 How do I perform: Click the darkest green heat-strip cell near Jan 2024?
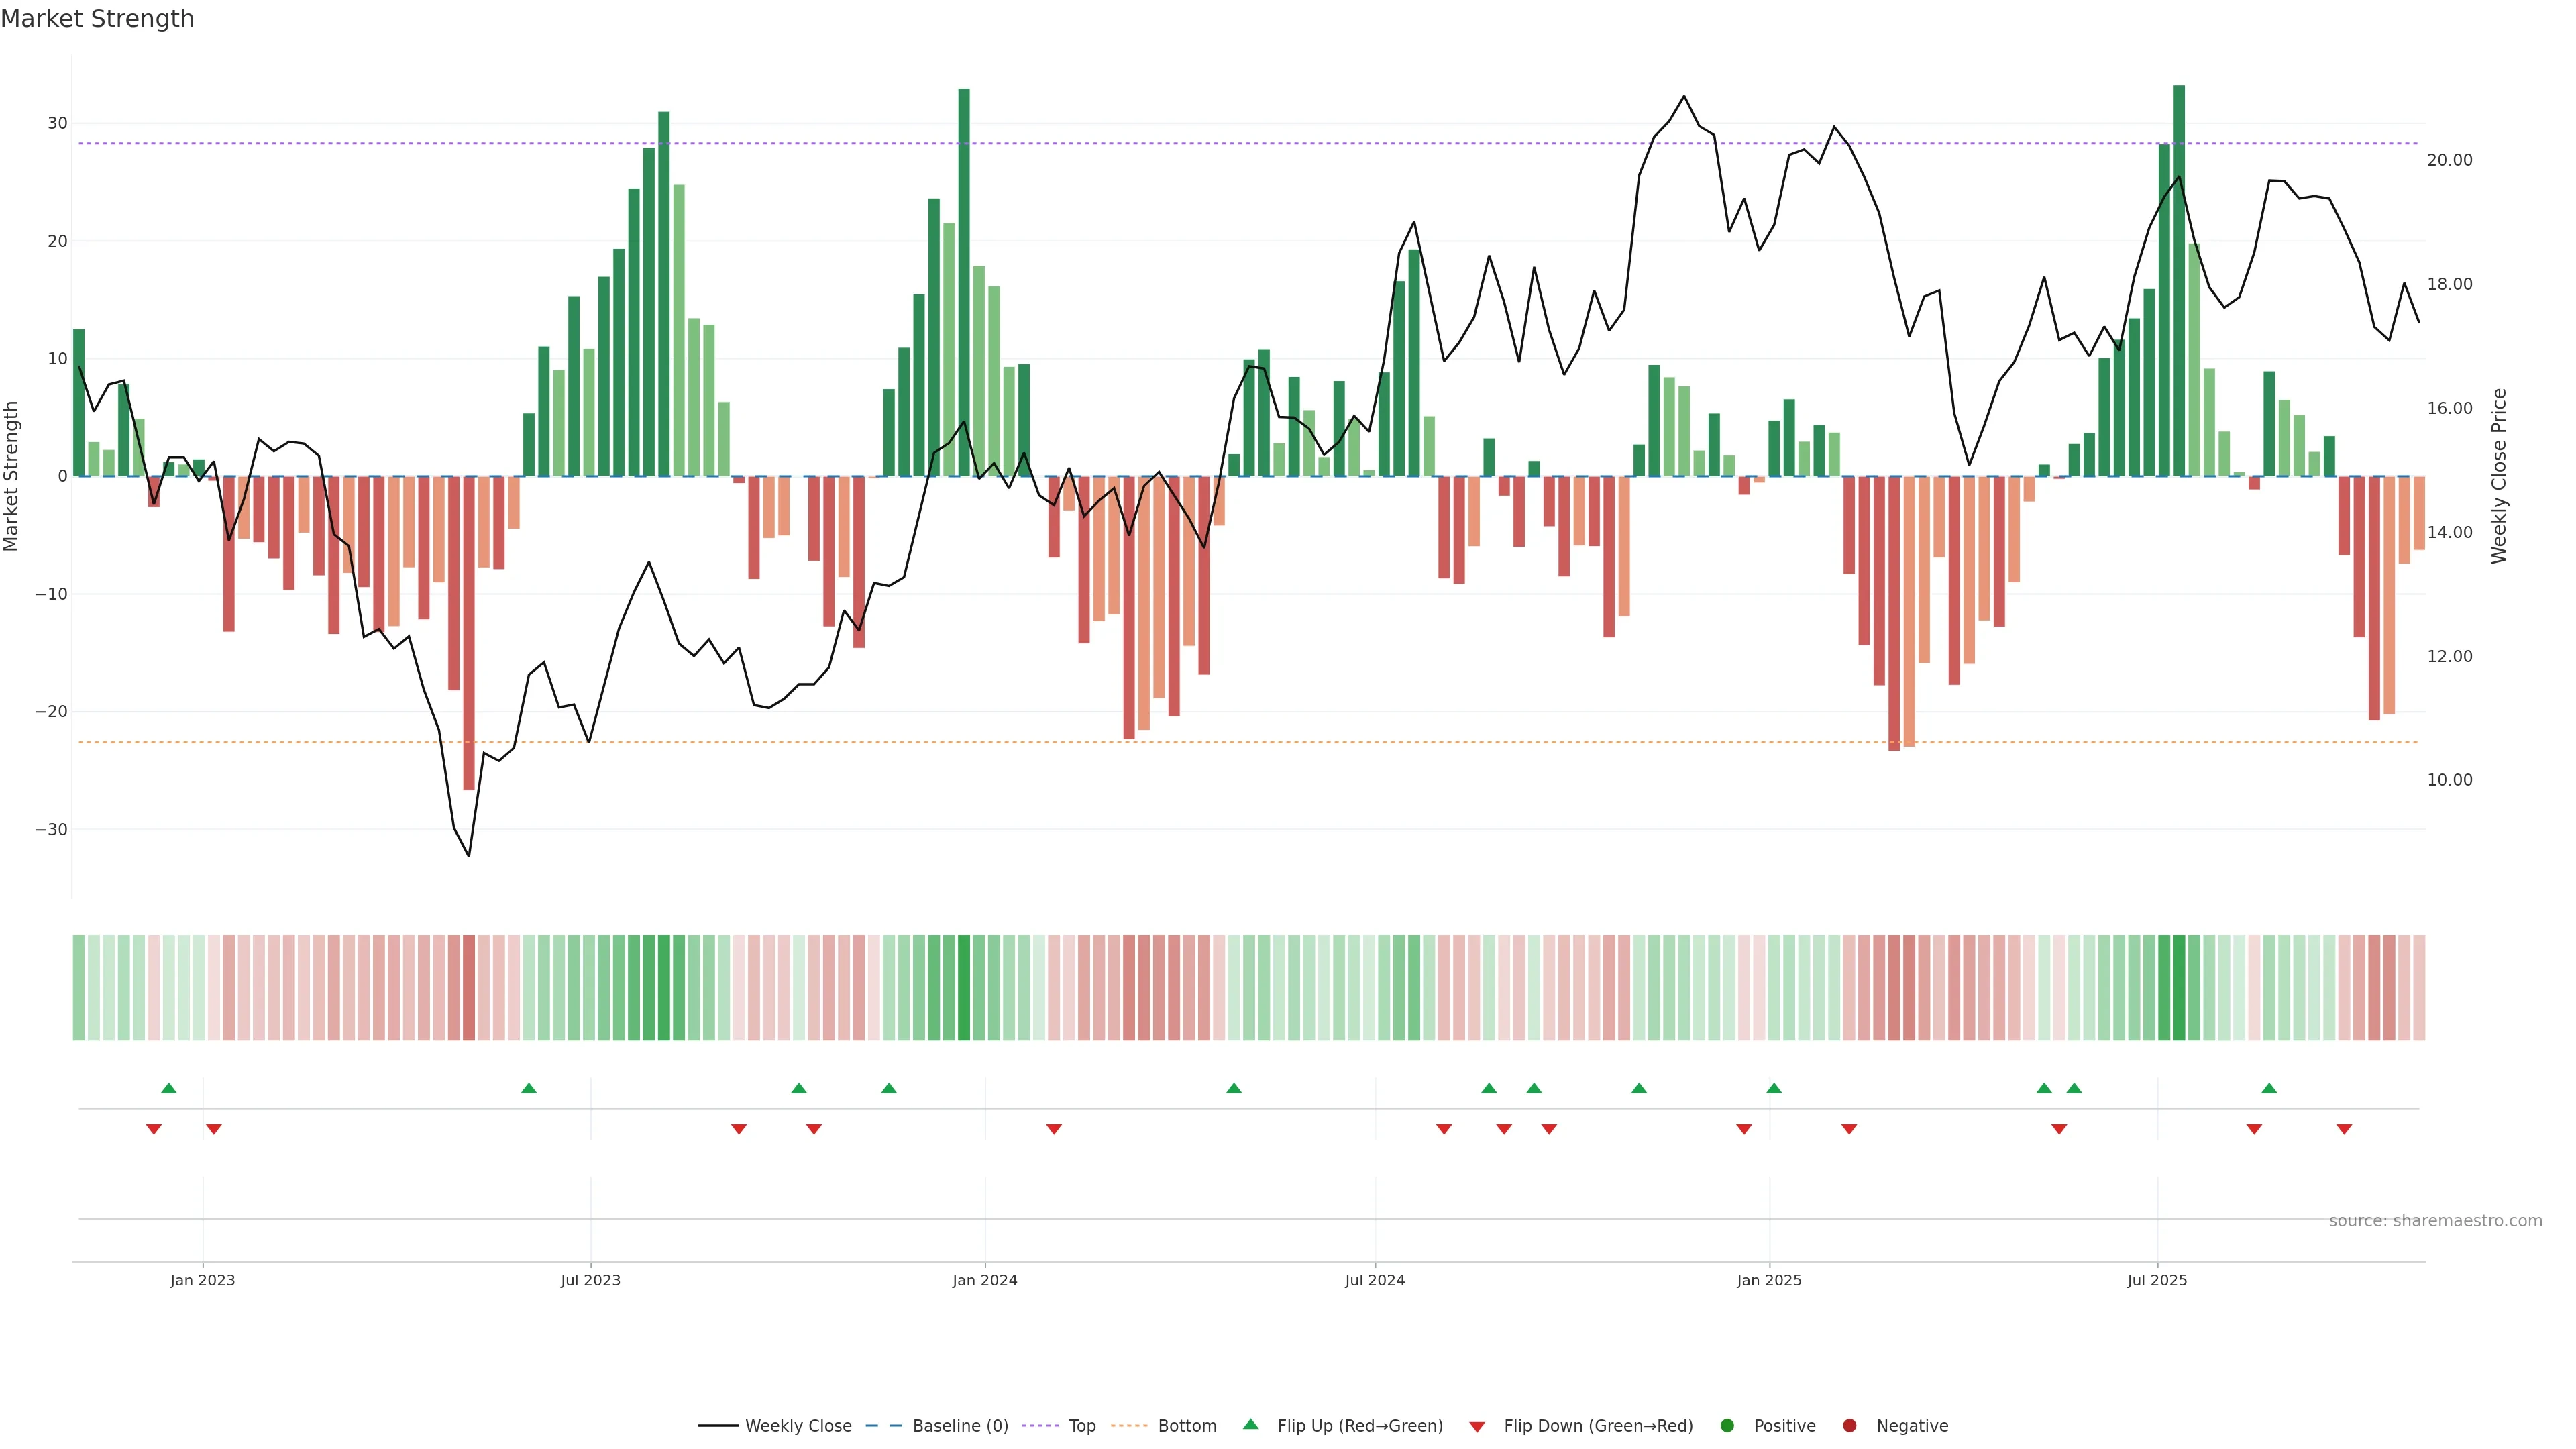click(964, 988)
